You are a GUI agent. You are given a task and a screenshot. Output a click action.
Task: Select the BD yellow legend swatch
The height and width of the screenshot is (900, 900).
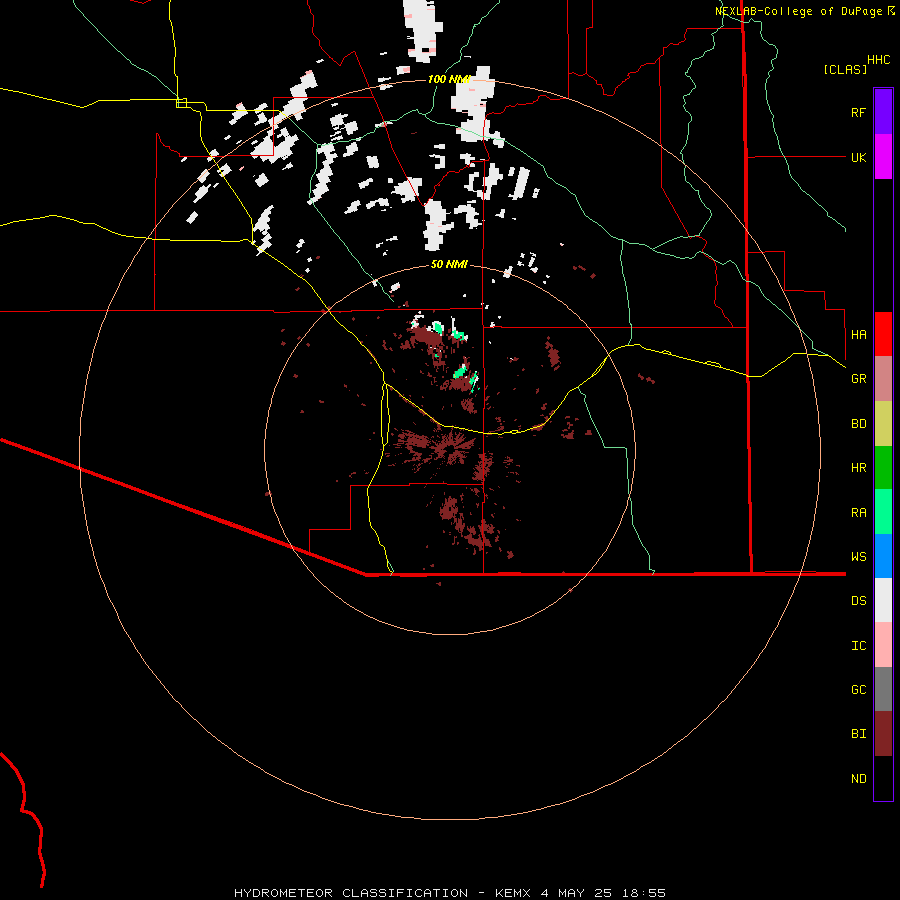883,424
